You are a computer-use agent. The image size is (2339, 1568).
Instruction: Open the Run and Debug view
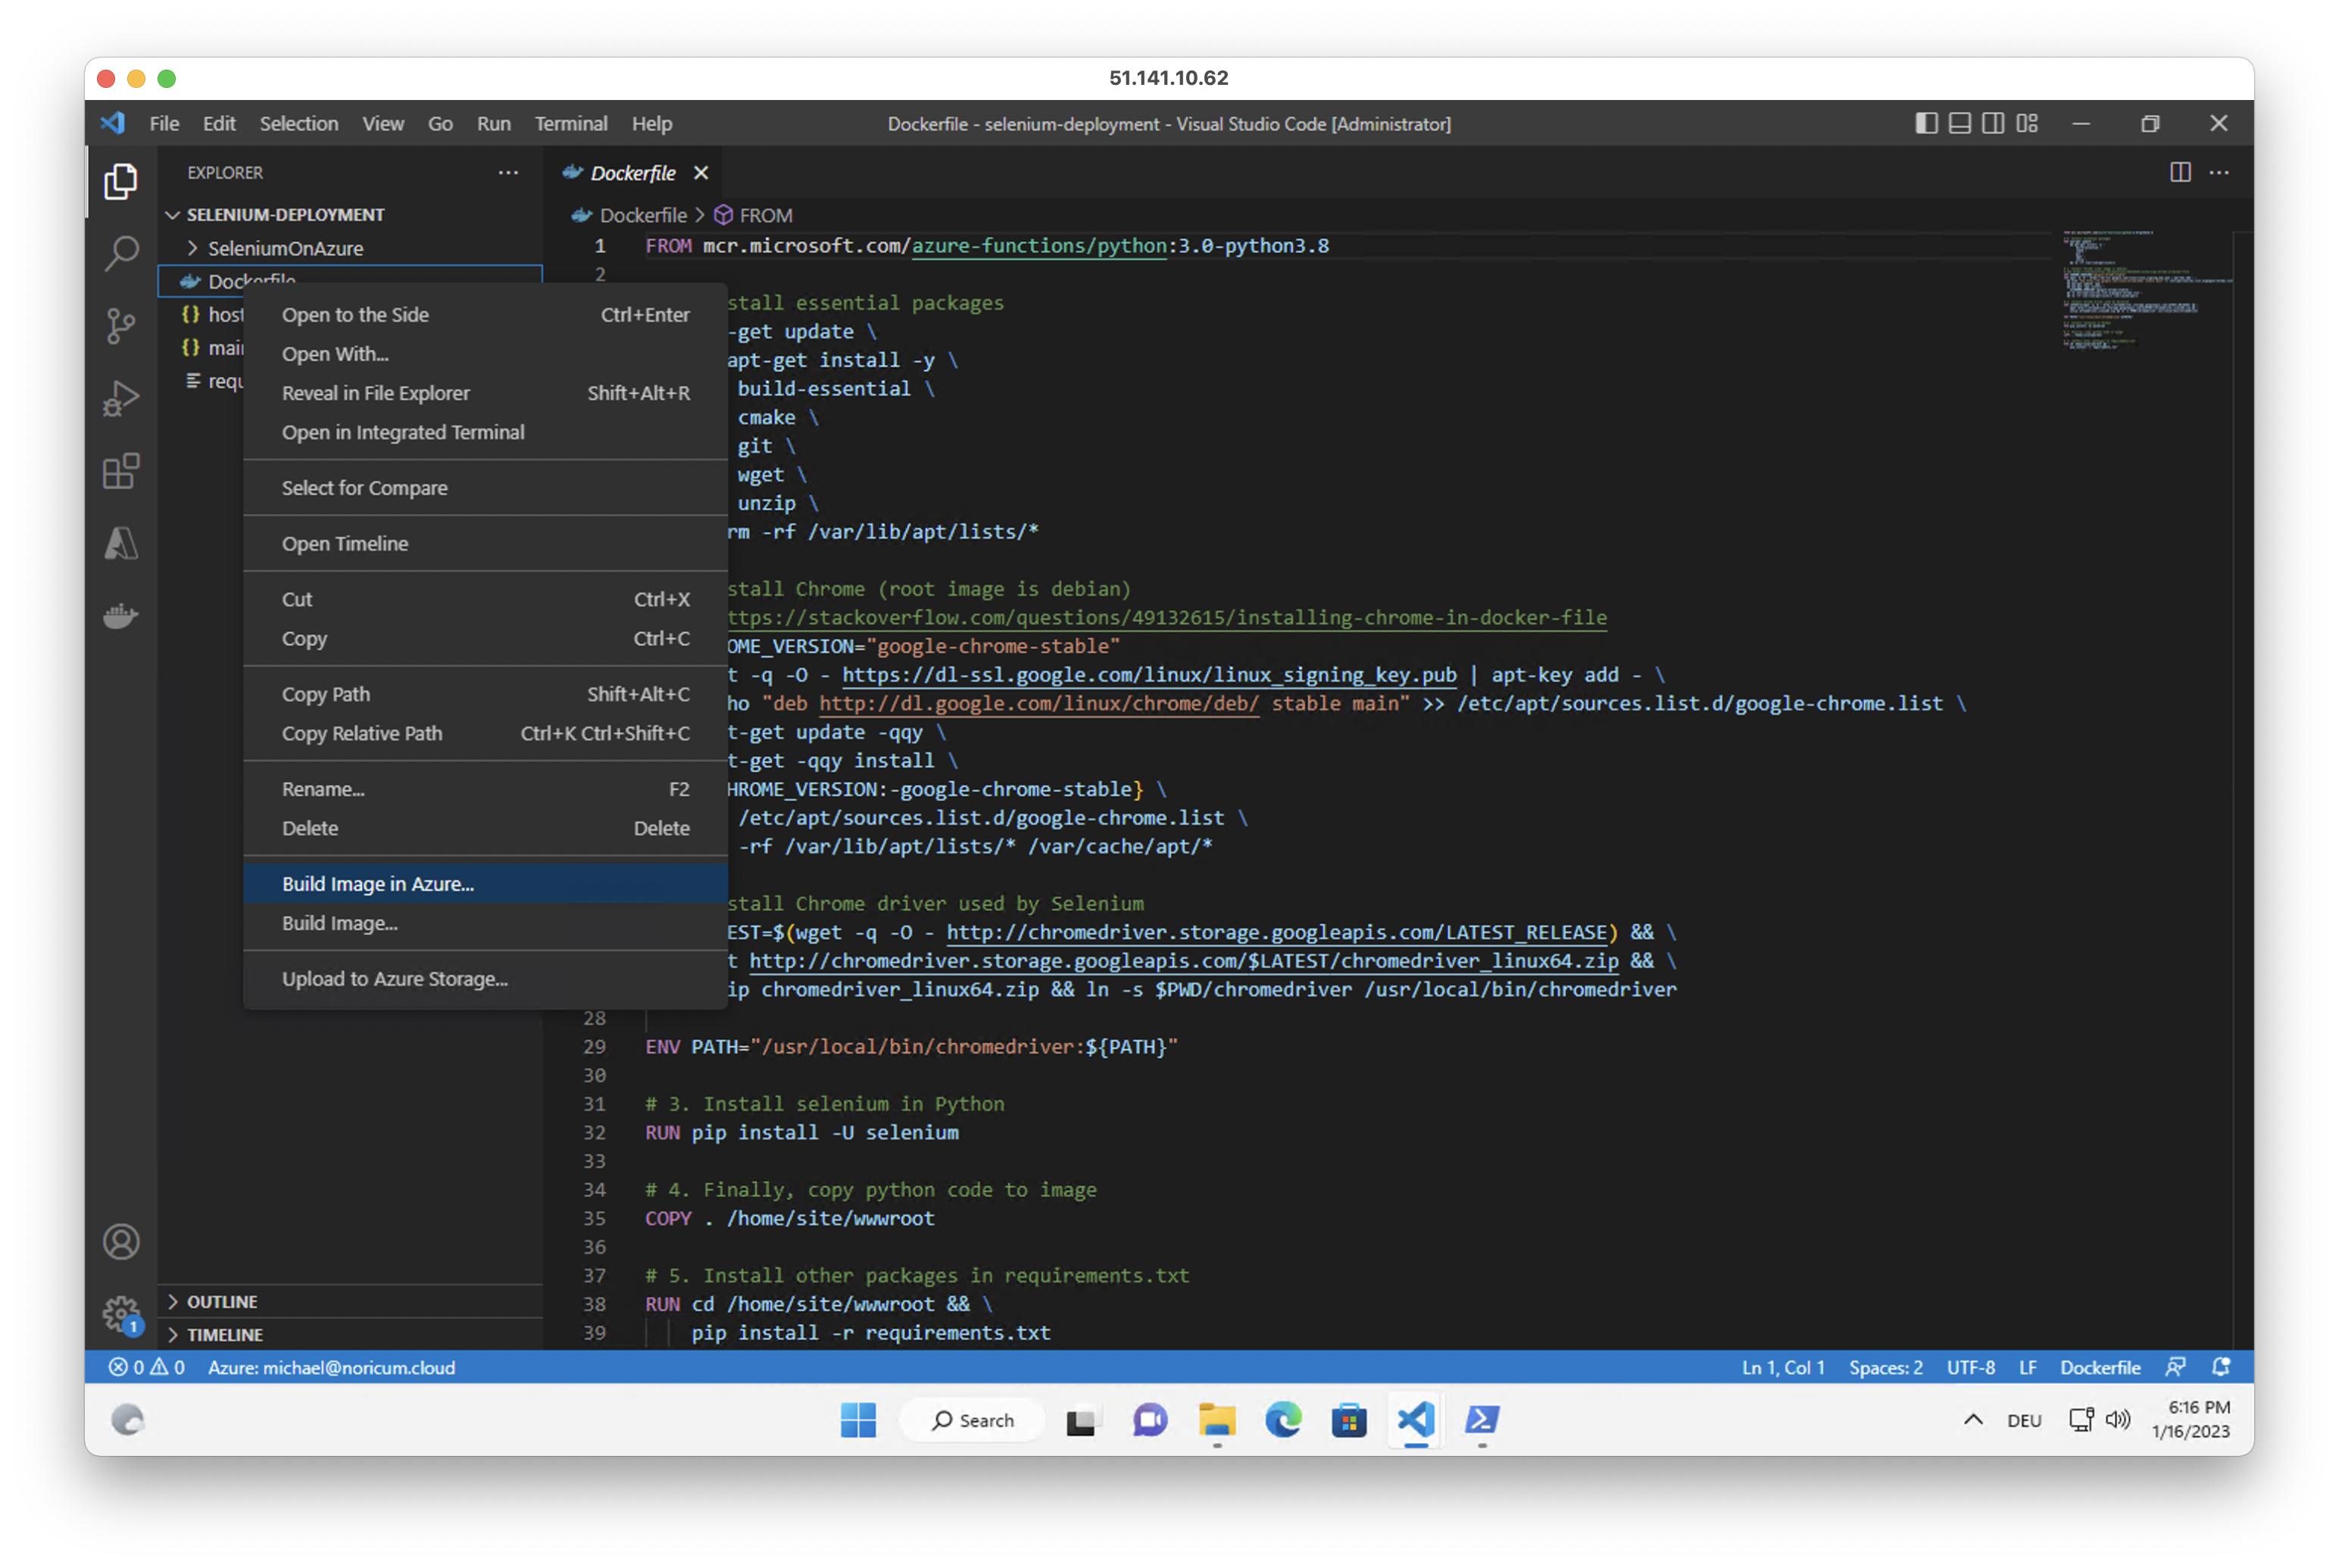(121, 398)
